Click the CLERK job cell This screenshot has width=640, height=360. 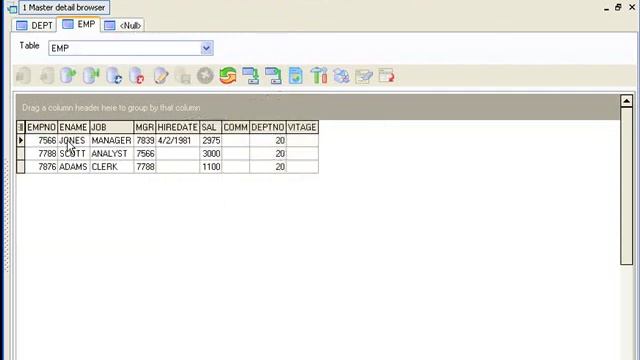pos(112,167)
